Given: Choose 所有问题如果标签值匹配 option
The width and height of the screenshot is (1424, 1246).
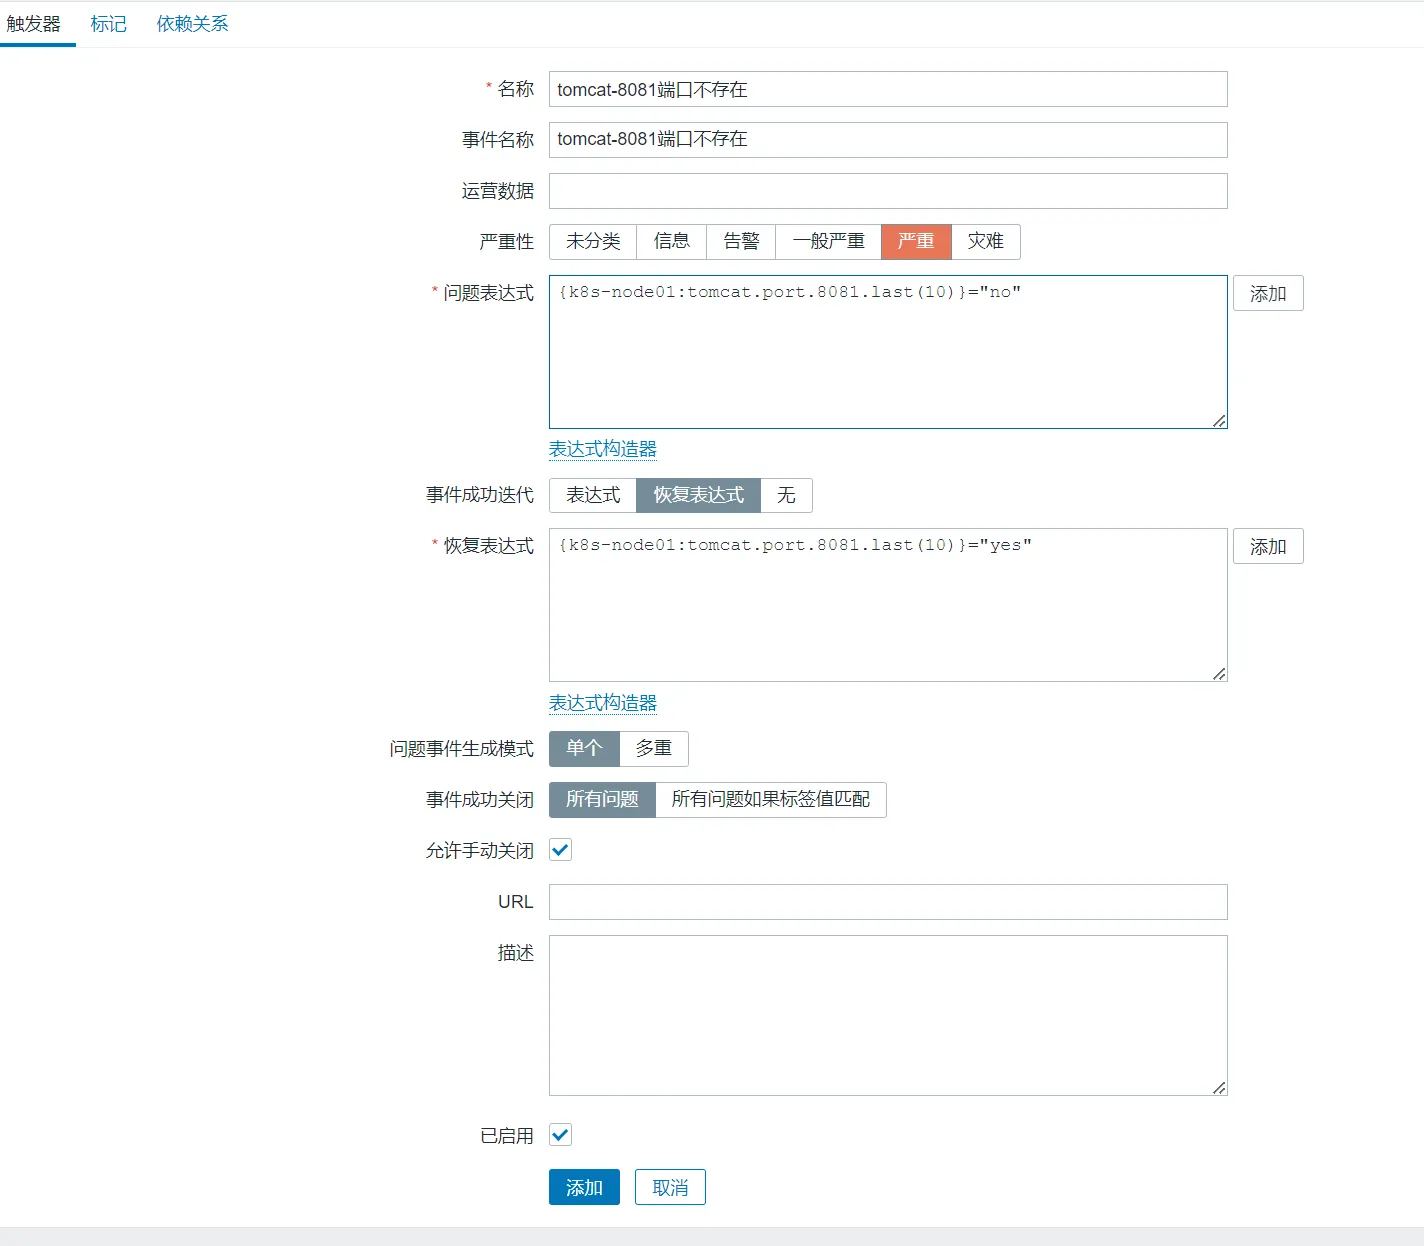Looking at the screenshot, I should click(770, 799).
